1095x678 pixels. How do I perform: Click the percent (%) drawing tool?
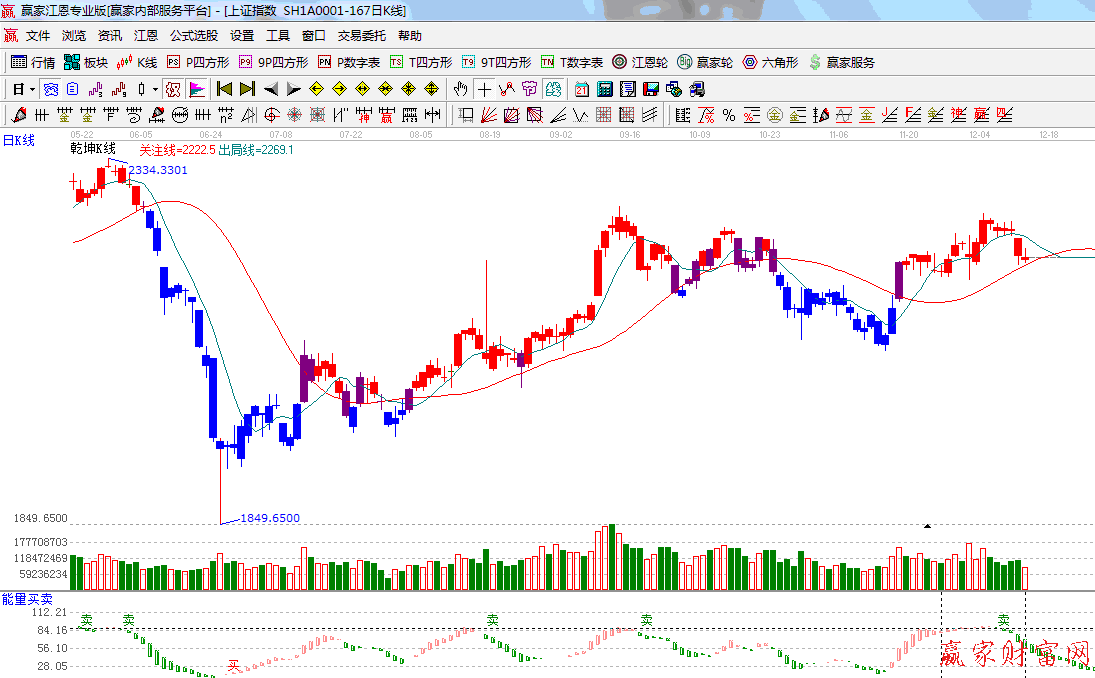point(729,114)
